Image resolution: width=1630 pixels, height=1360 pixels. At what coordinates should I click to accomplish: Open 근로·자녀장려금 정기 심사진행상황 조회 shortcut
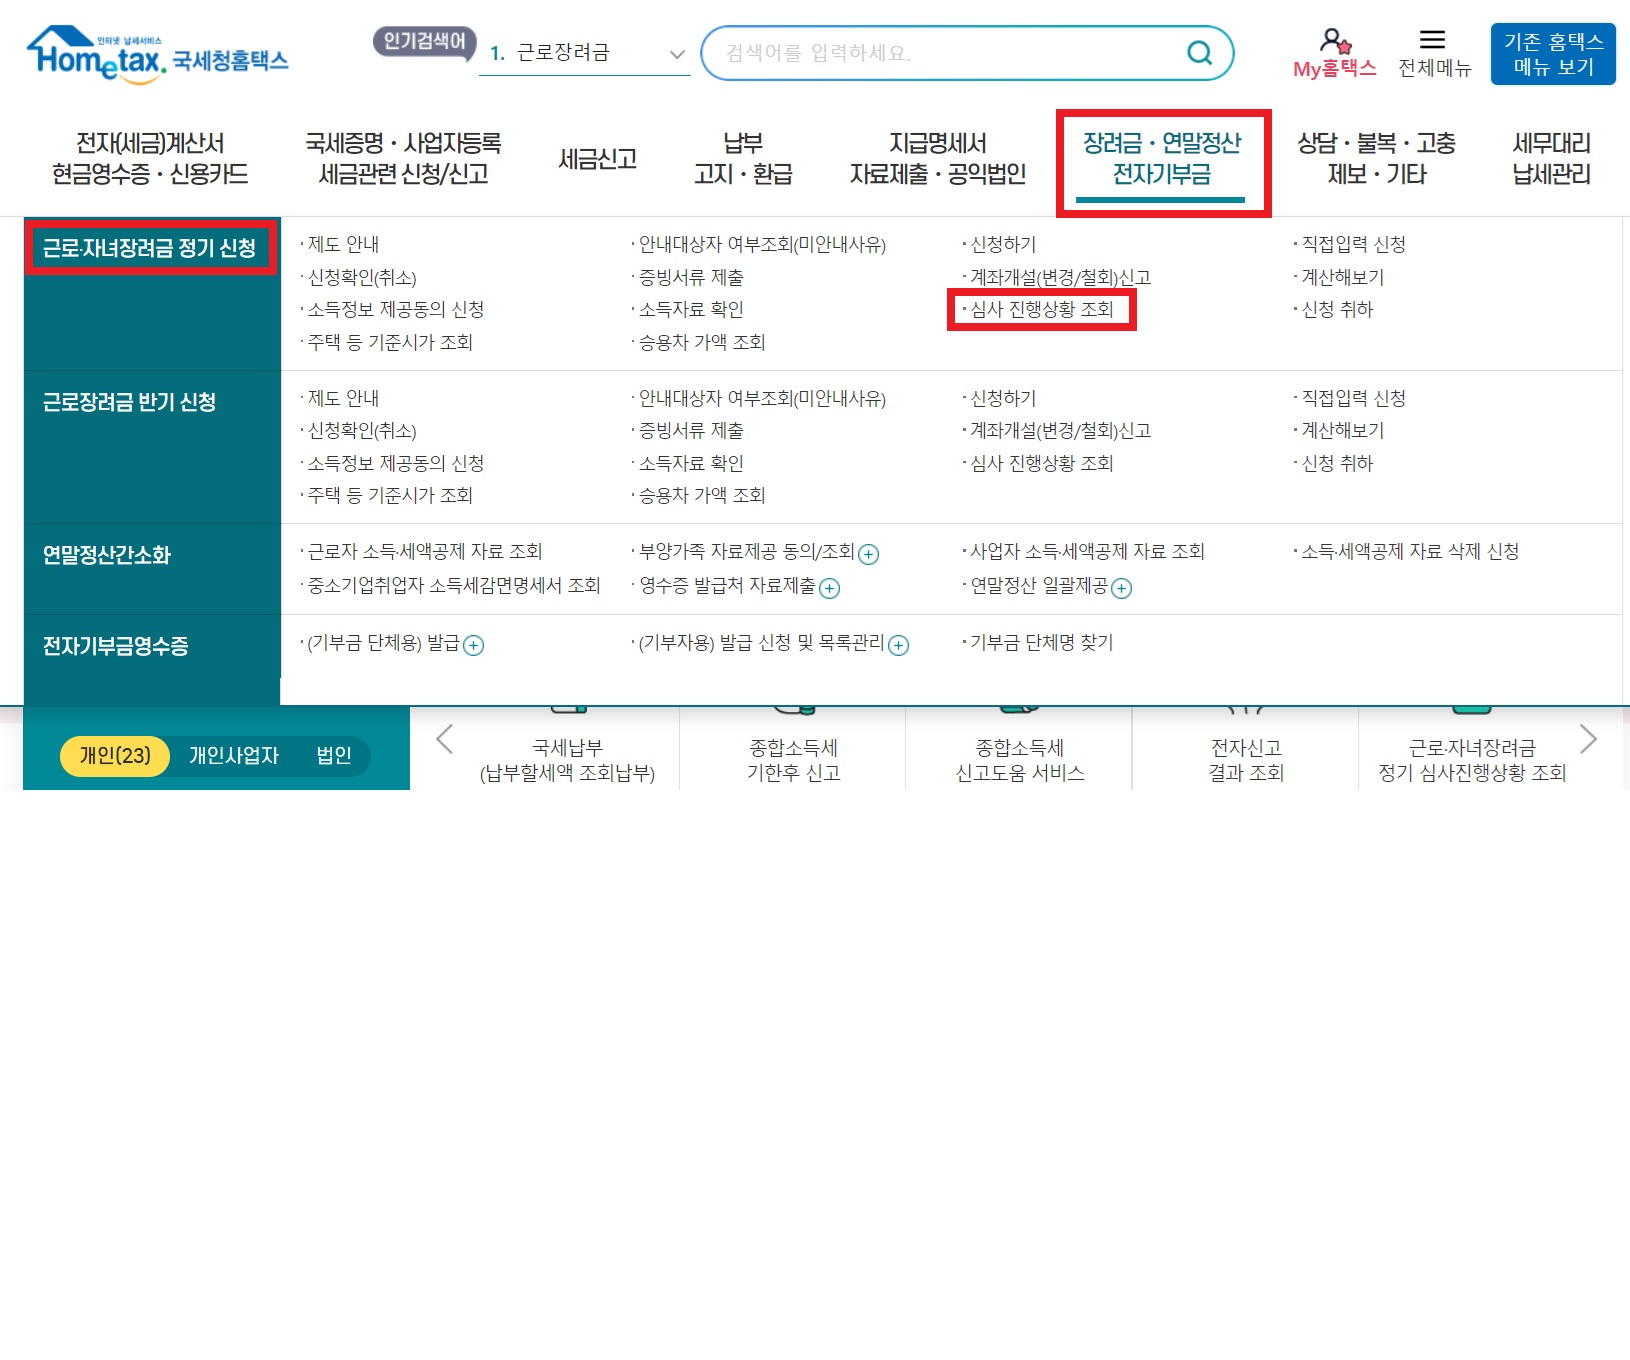(1472, 761)
